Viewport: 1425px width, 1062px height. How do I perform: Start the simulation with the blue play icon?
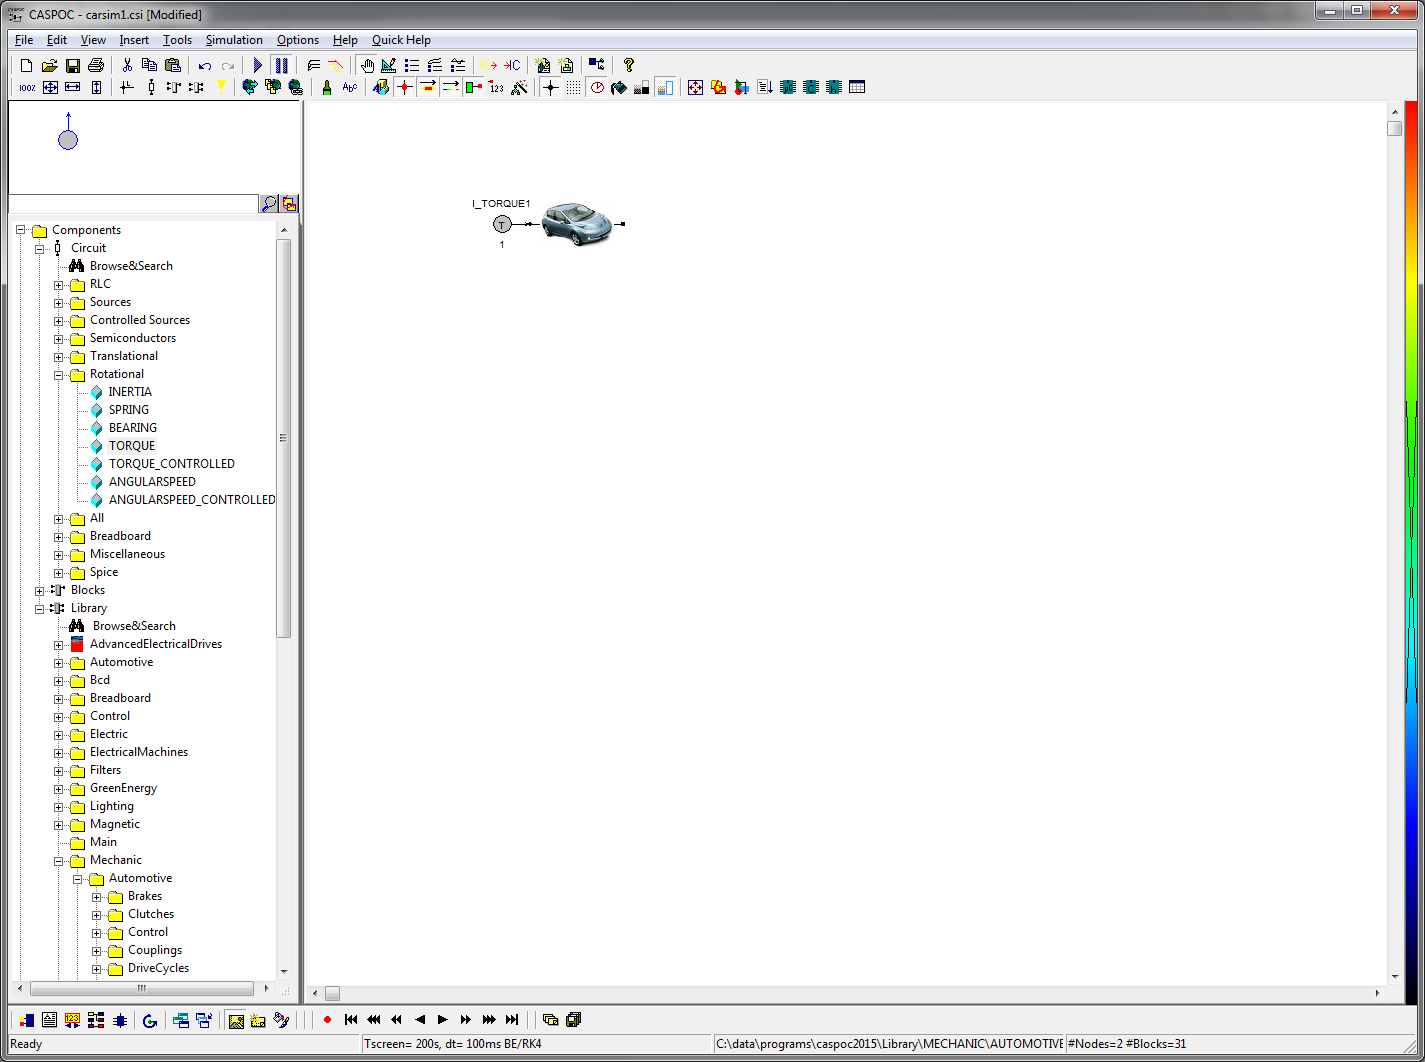258,65
